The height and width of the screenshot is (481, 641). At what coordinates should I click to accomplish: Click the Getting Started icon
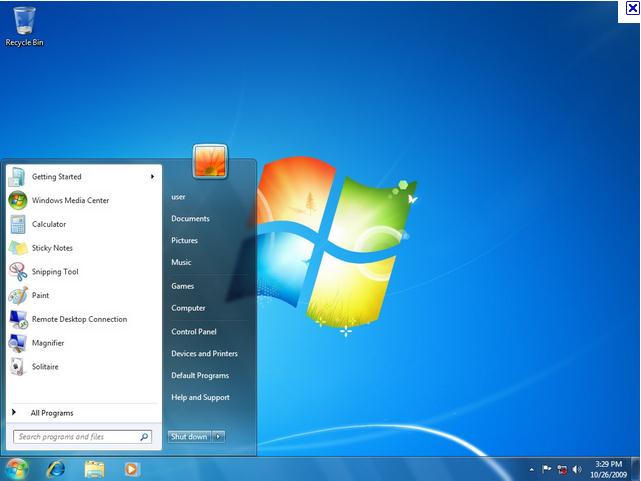[18, 177]
